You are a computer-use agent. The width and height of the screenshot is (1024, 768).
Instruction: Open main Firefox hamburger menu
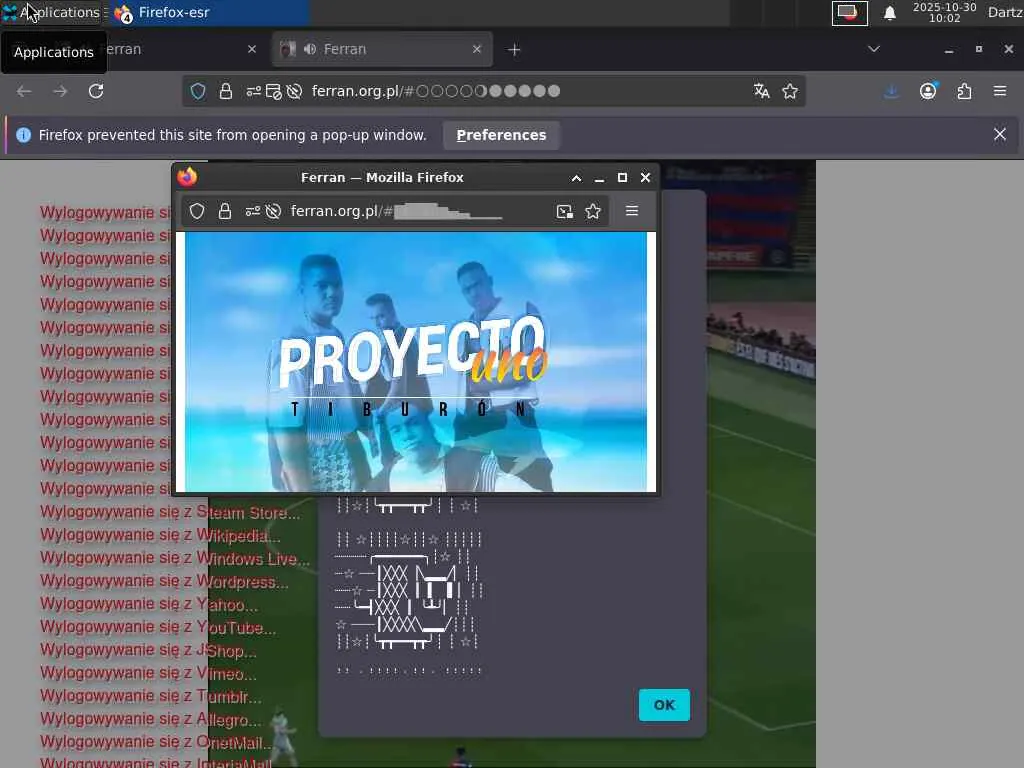1000,91
